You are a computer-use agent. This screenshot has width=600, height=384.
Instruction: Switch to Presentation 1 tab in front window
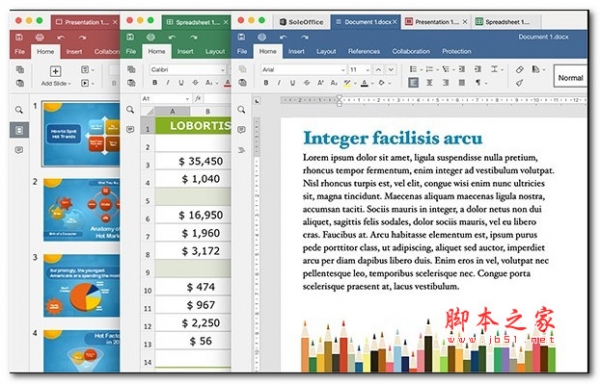(x=435, y=22)
